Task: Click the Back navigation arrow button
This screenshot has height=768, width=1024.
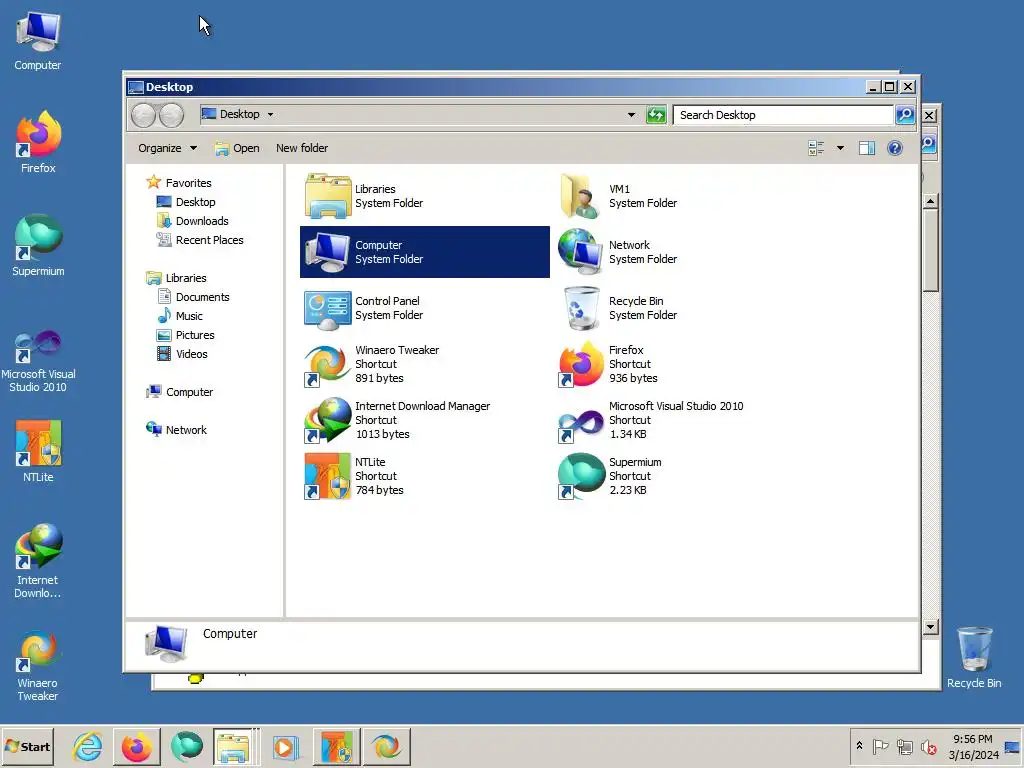Action: [x=144, y=115]
